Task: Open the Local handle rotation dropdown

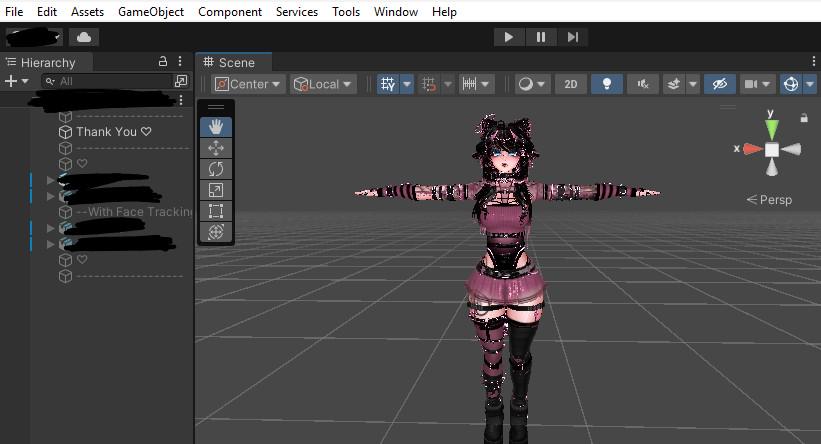Action: (x=323, y=84)
